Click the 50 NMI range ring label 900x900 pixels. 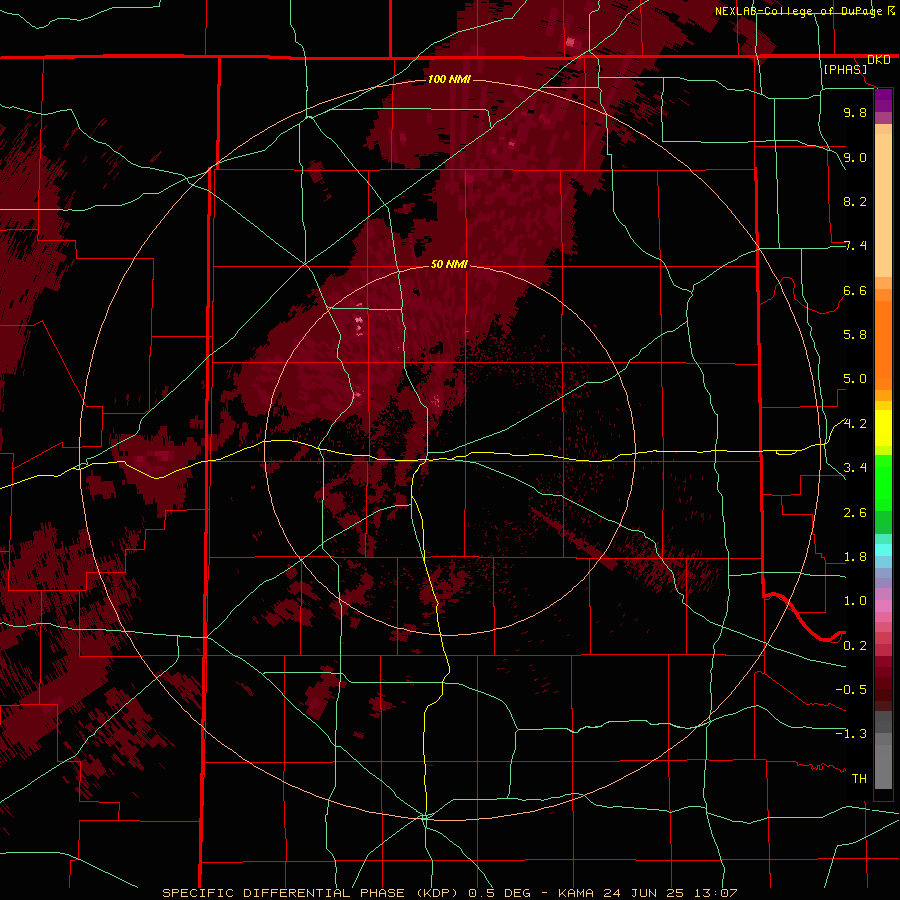449,264
